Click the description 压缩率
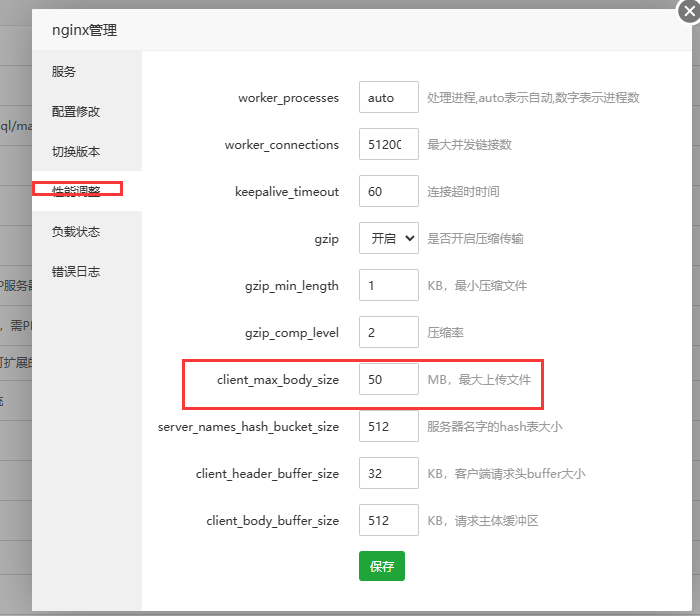Image resolution: width=700 pixels, height=616 pixels. click(x=445, y=333)
